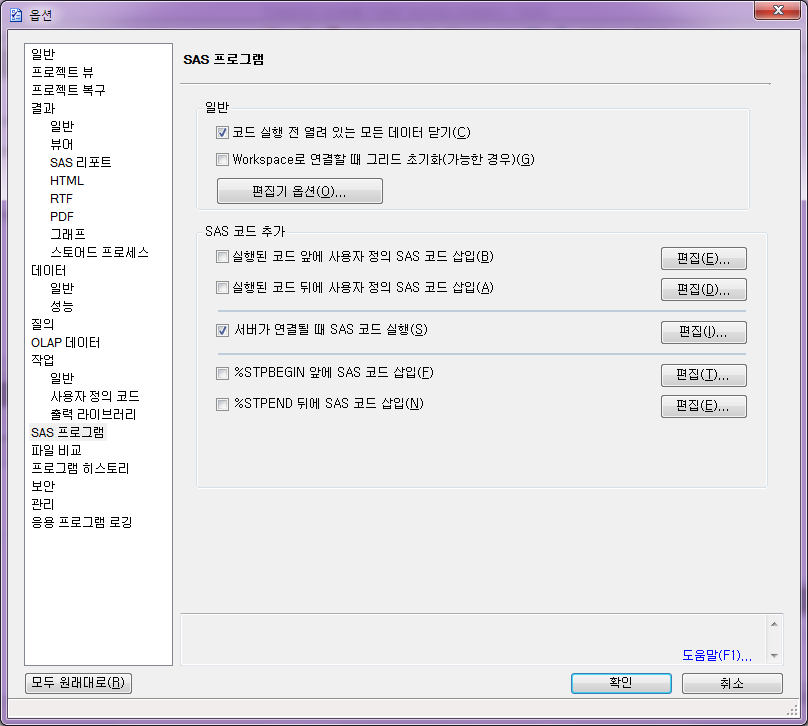Select 일반 under 작업
Screen dimensions: 808x726
(62, 378)
